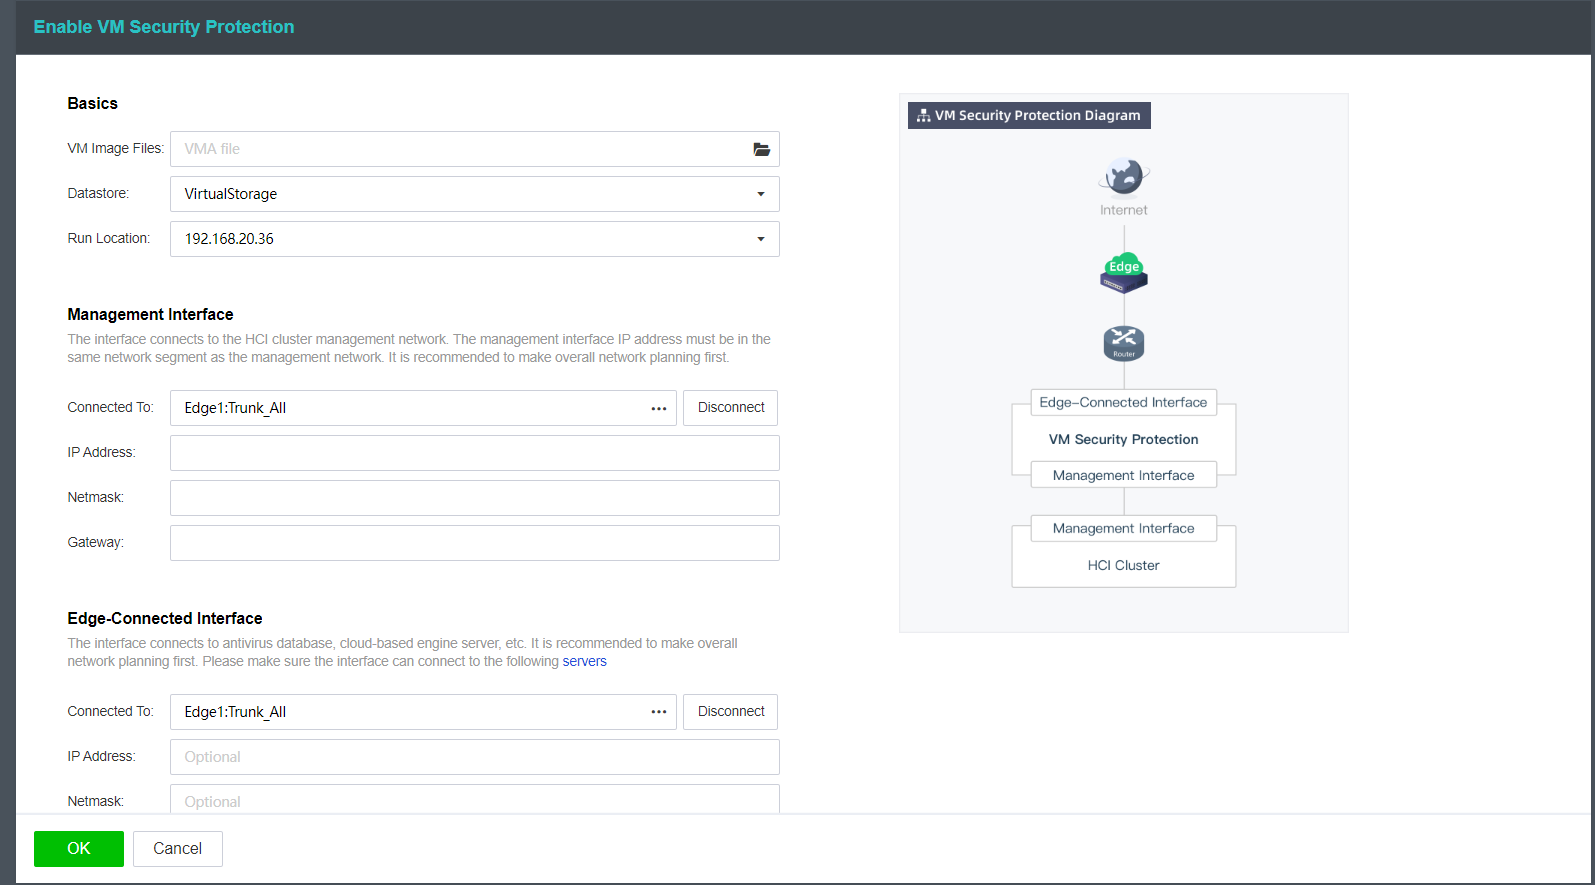Click the Management Interface Netmask field

(474, 498)
